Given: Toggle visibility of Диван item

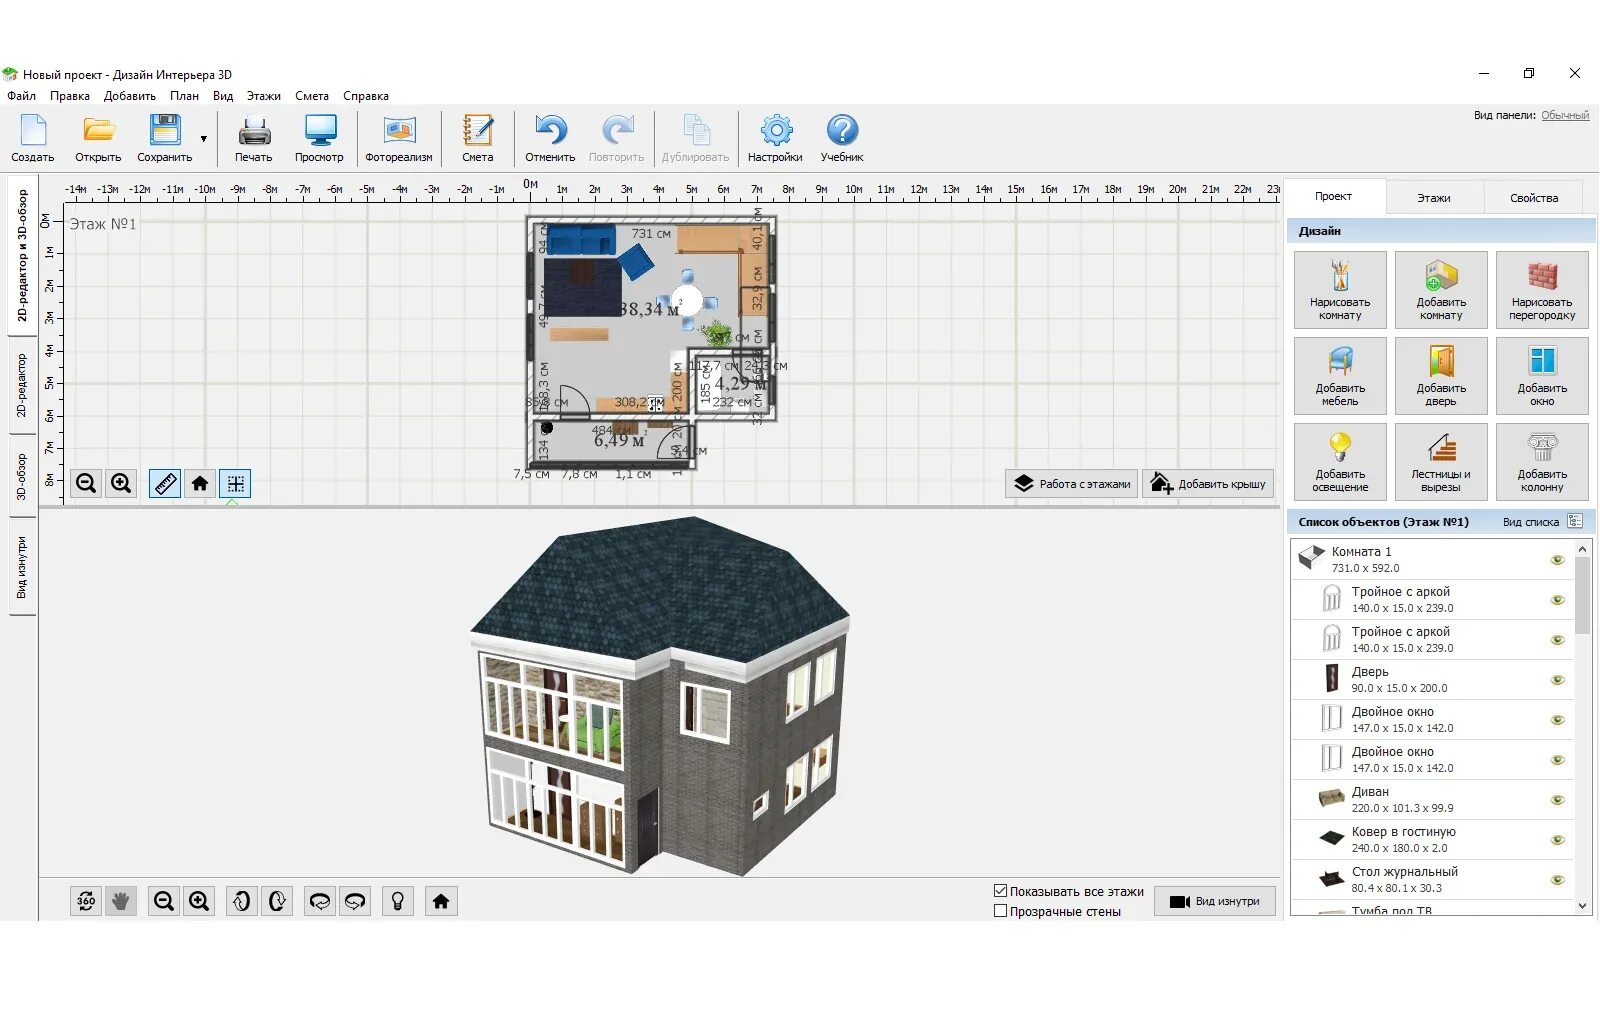Looking at the screenshot, I should 1557,800.
